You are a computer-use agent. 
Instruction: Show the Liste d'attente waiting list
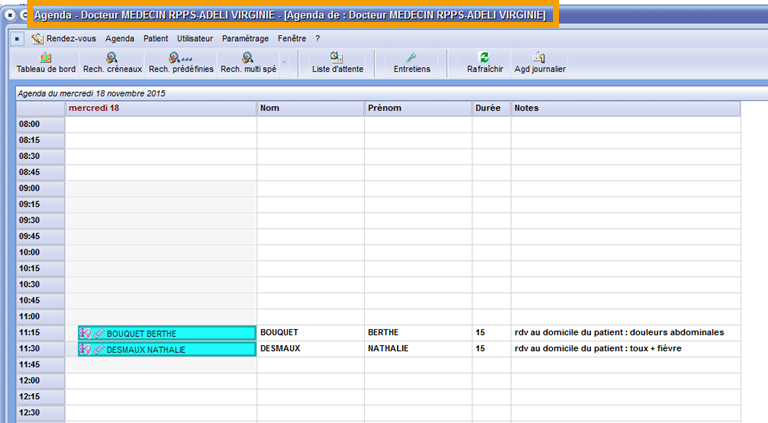point(337,63)
